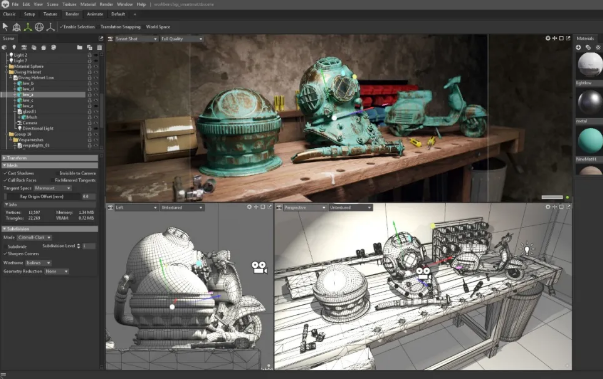Select the scale axes gizmo tool
The image size is (603, 379).
tap(50, 27)
